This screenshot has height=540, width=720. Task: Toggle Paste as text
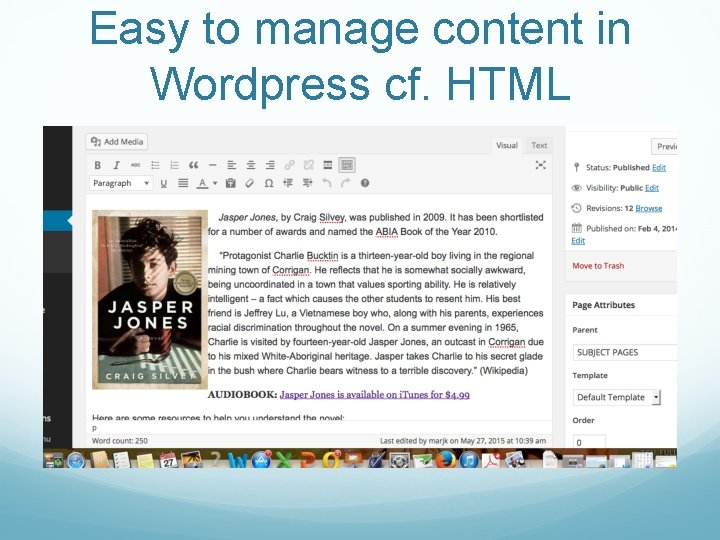[x=231, y=183]
